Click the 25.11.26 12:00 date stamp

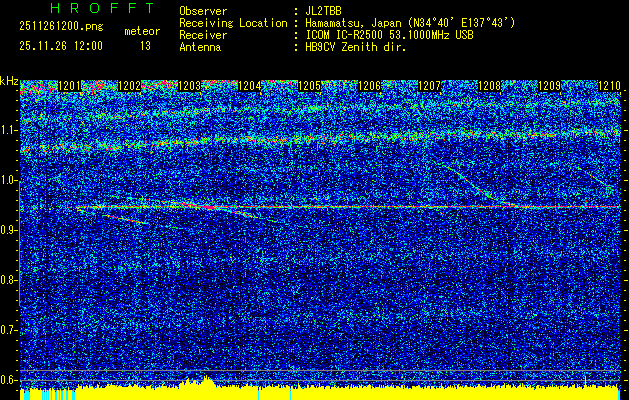pyautogui.click(x=59, y=45)
